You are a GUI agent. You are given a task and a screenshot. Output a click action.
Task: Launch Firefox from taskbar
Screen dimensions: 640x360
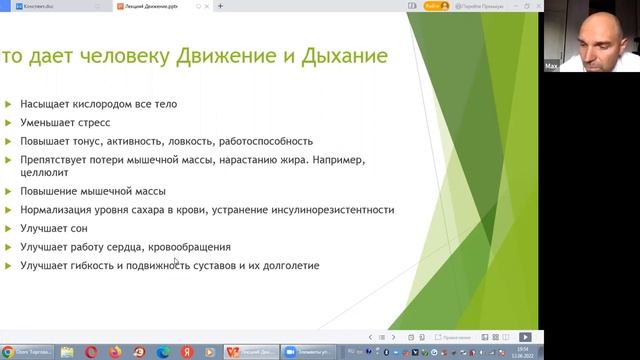(x=115, y=352)
